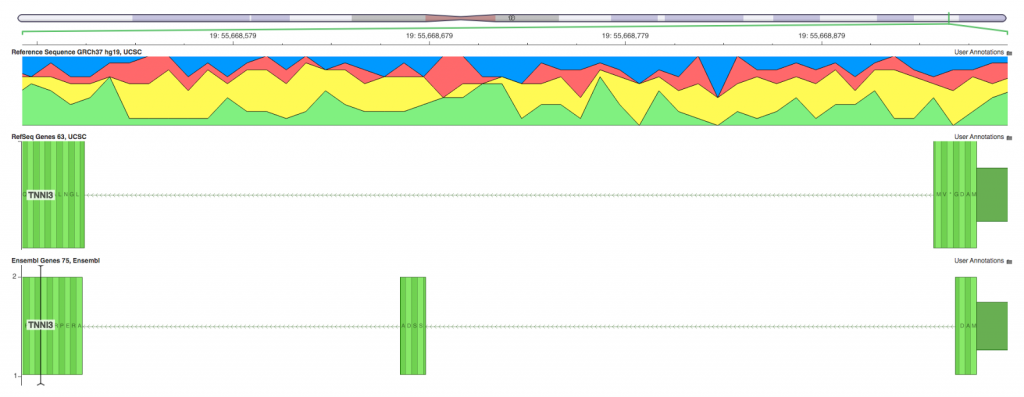This screenshot has width=1024, height=397.
Task: Click ruler coordinate 19: 55,668,879
Action: (x=822, y=37)
